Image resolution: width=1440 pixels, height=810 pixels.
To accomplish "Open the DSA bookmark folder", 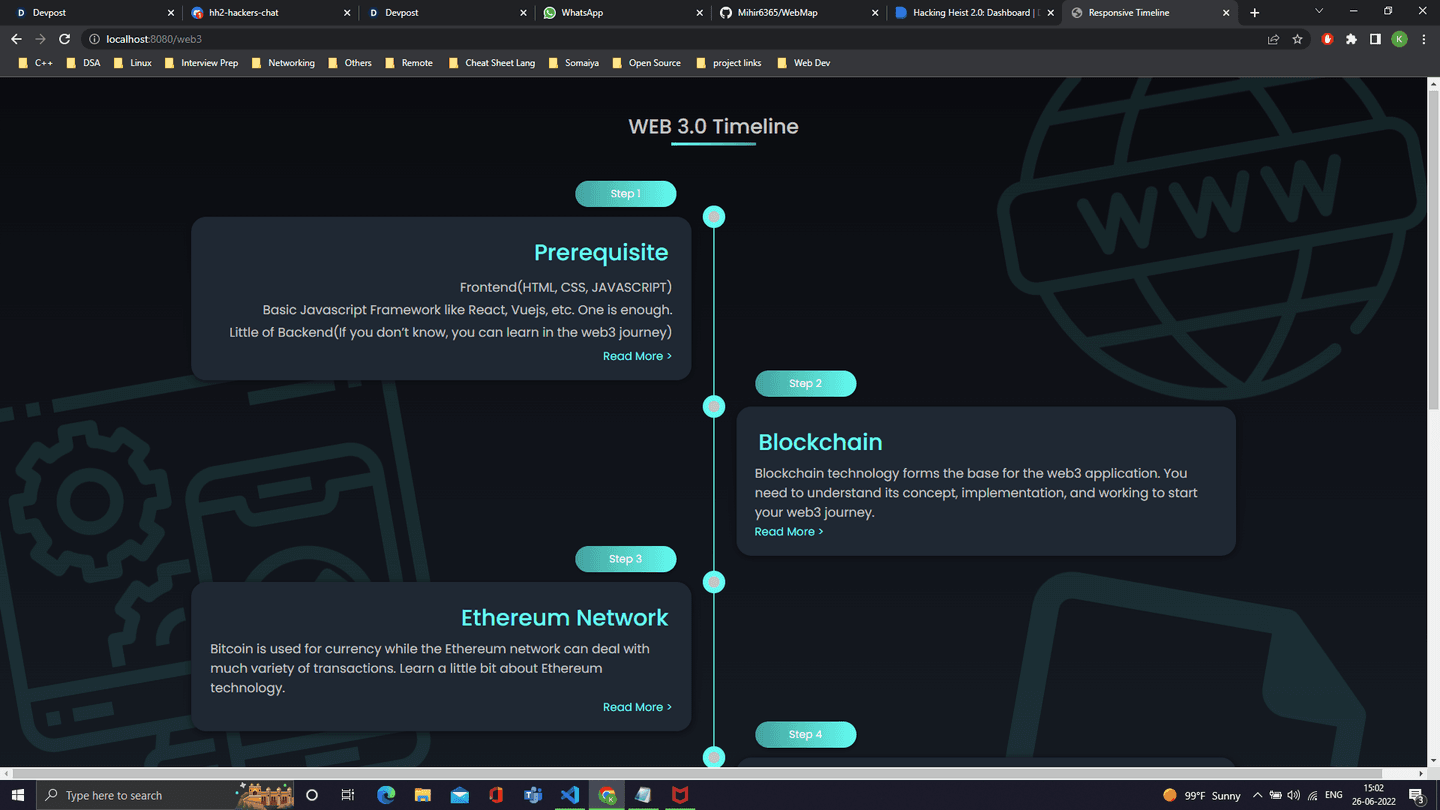I will (x=84, y=62).
